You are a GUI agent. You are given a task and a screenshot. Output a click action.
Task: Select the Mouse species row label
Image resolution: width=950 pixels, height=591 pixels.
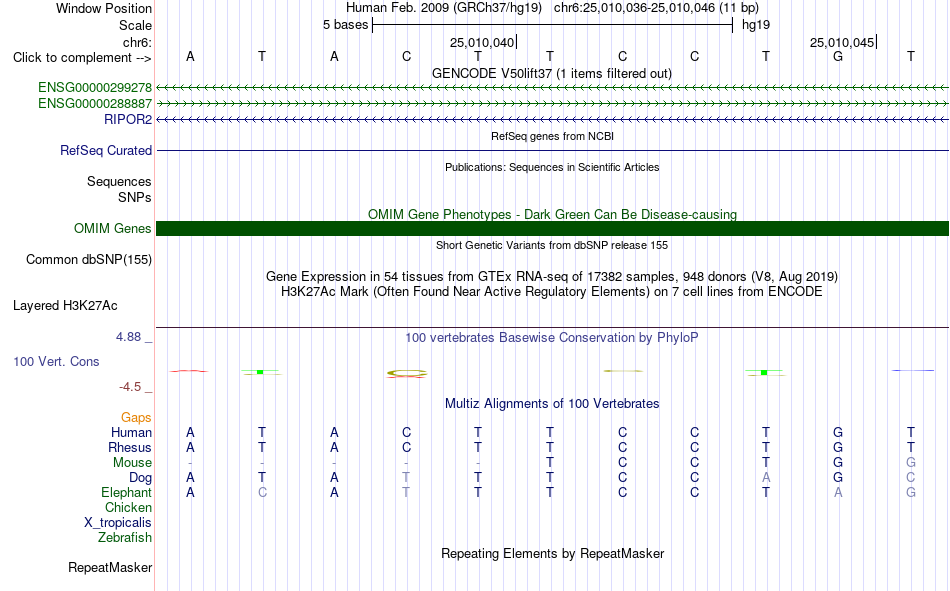pos(133,462)
